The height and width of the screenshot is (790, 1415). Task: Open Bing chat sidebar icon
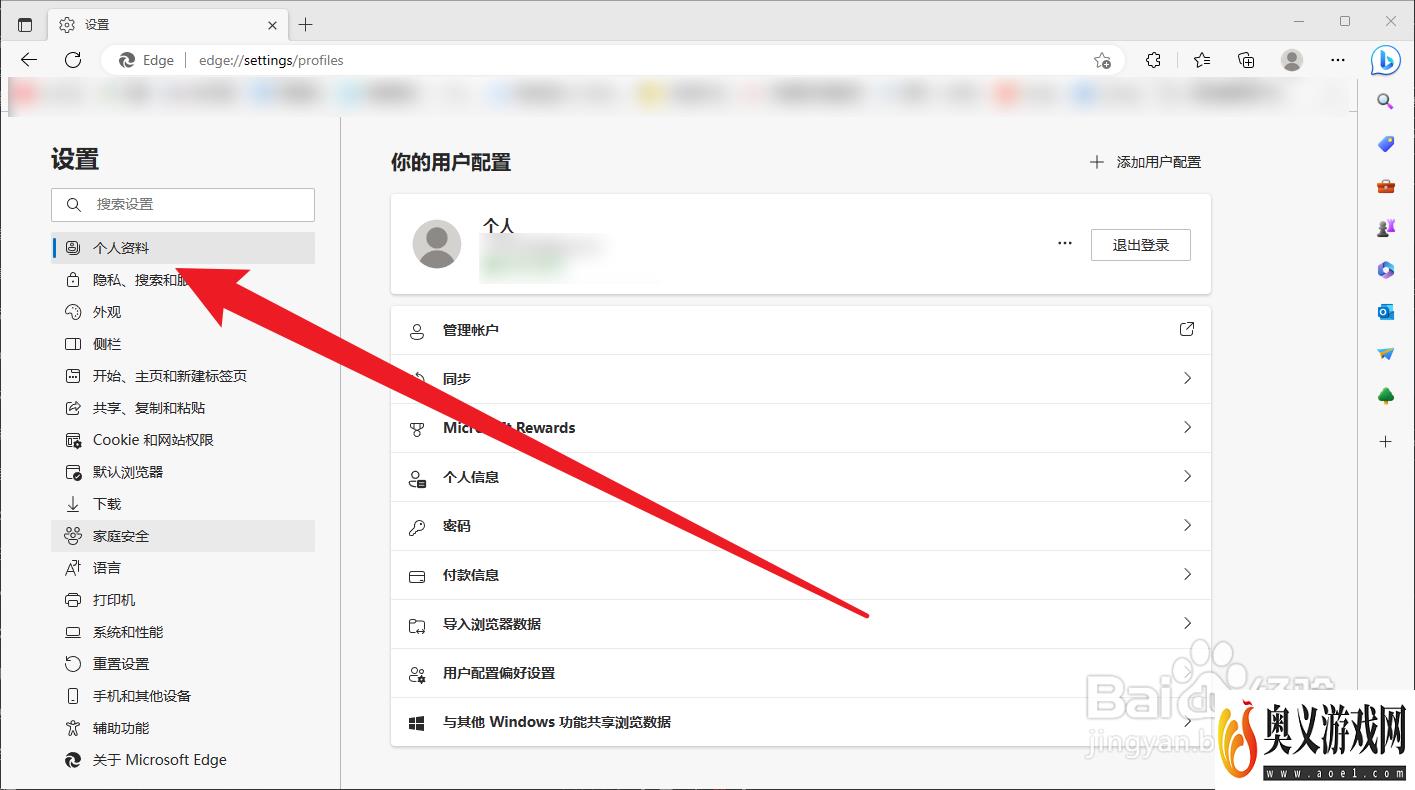(1385, 61)
